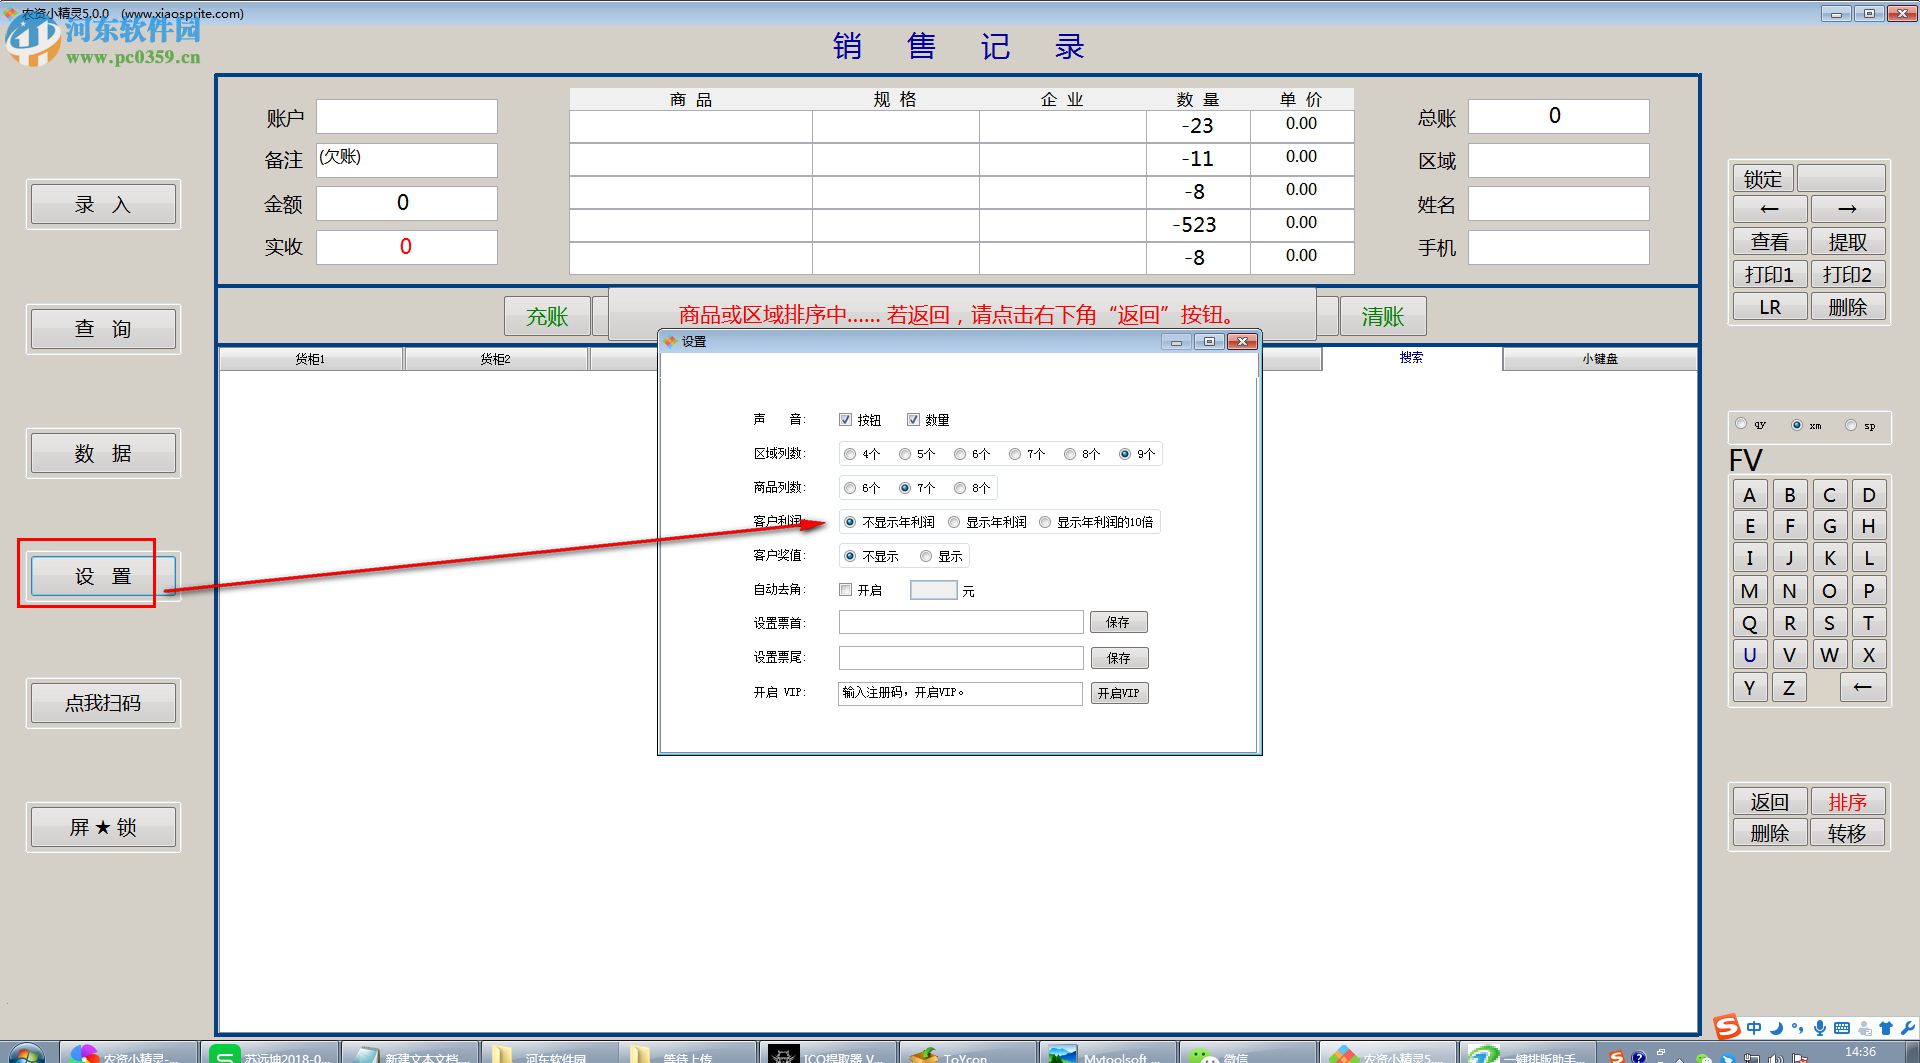Click the -23 quantity cell

coord(1198,126)
